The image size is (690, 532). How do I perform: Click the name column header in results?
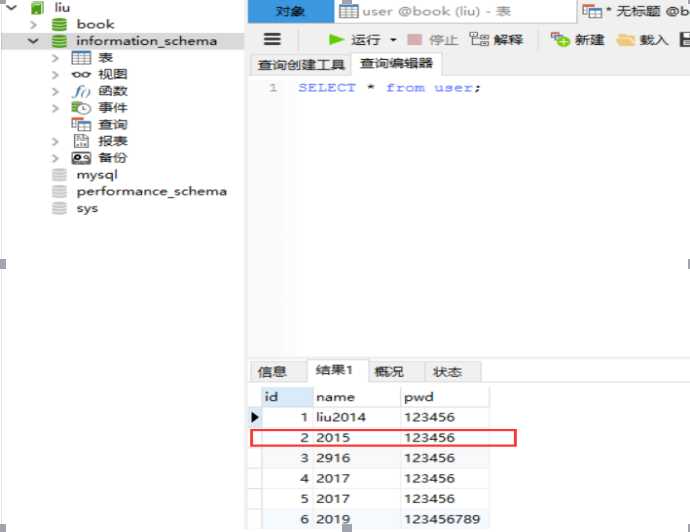(x=335, y=396)
